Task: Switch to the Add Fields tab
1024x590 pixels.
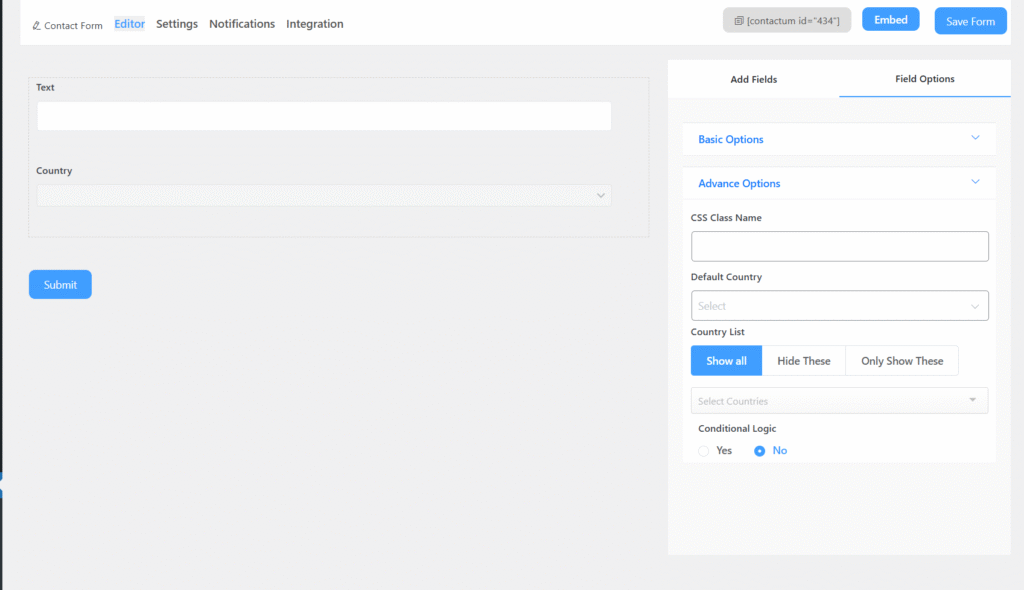Action: point(753,79)
